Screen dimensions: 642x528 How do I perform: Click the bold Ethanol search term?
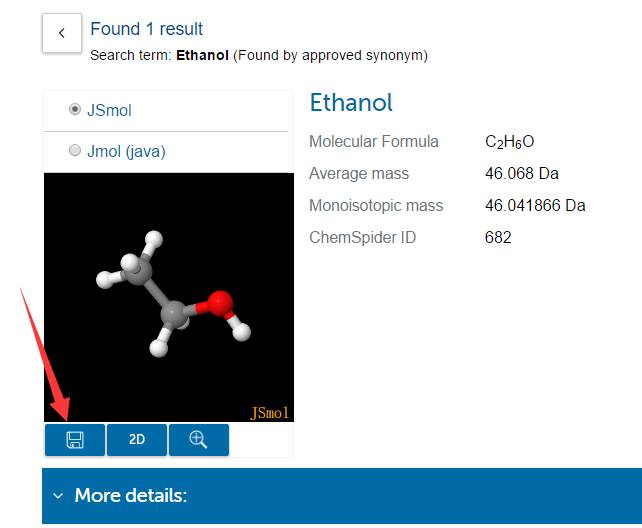point(203,56)
